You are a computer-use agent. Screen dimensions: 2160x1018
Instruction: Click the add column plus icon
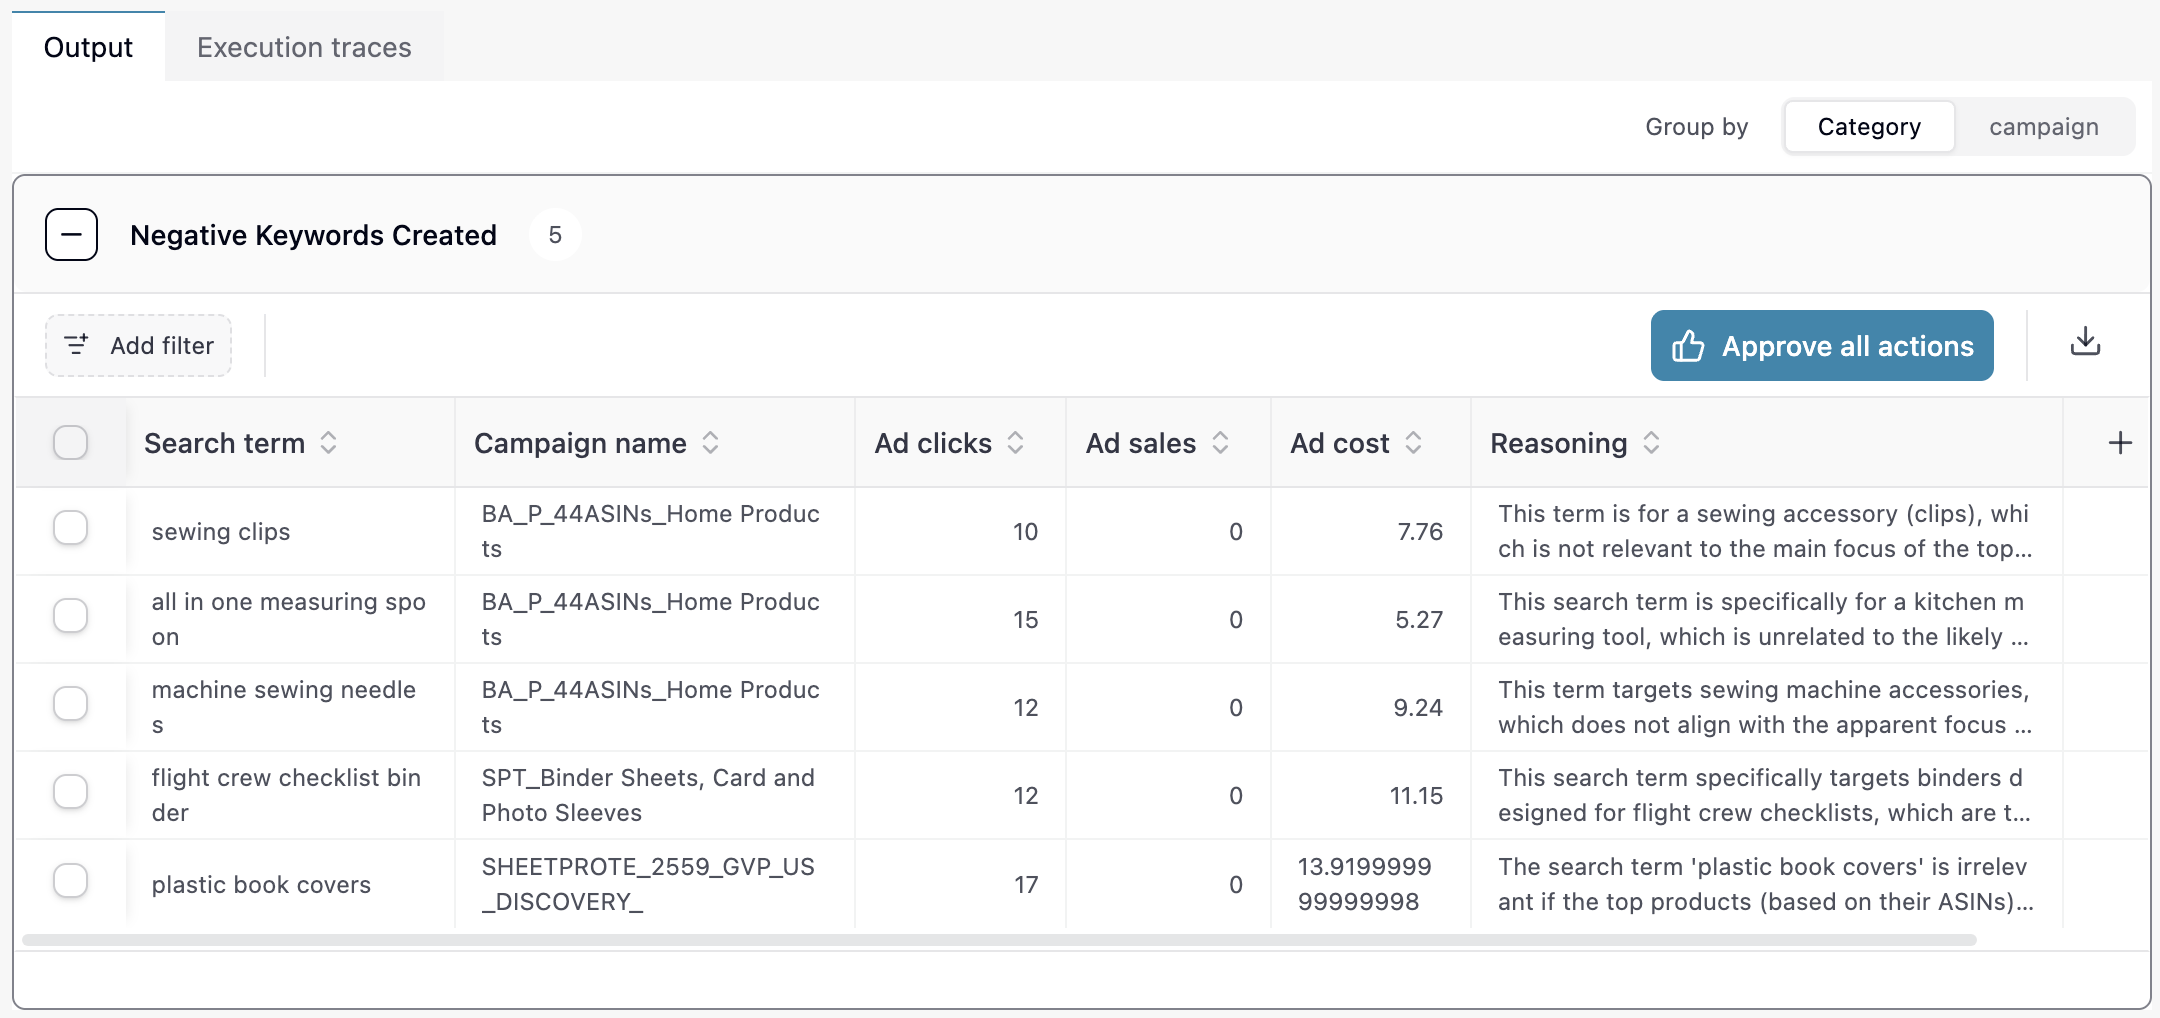click(2120, 443)
